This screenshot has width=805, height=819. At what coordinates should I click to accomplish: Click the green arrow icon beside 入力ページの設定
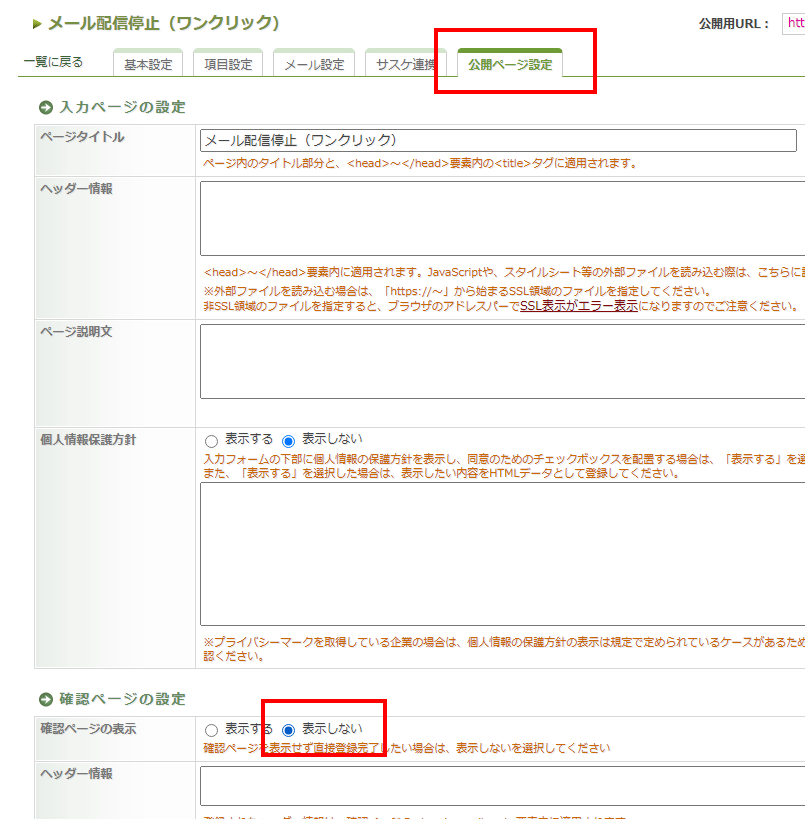[x=46, y=107]
